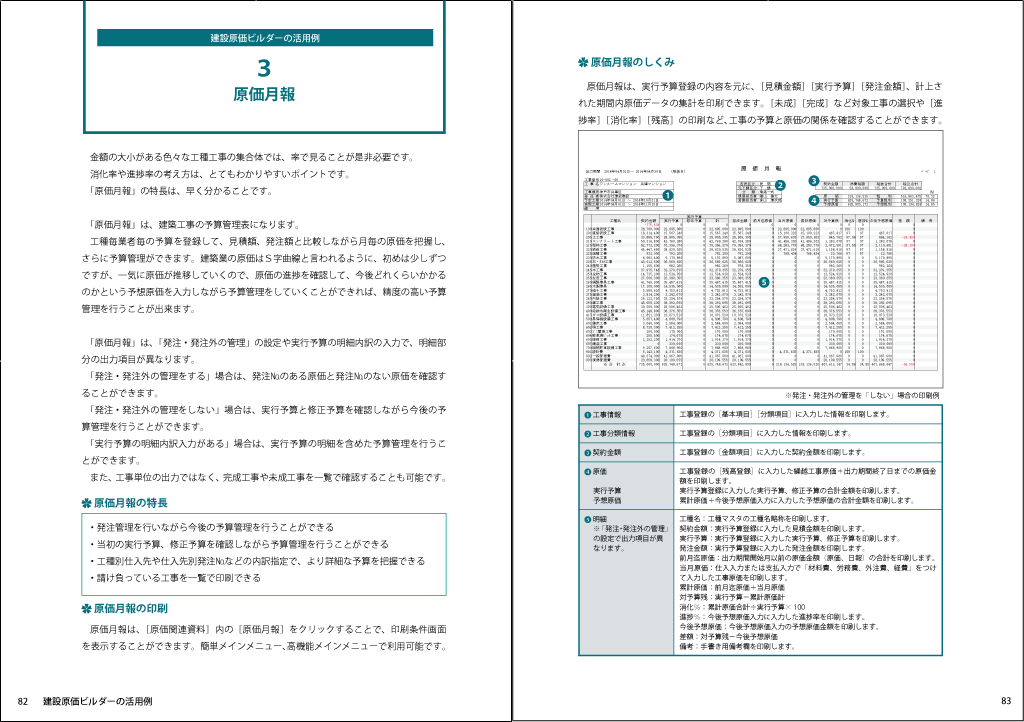
Task: Click bullet "発注管理を行いながら今後の予算管理を行うことができる"
Action: click(212, 527)
